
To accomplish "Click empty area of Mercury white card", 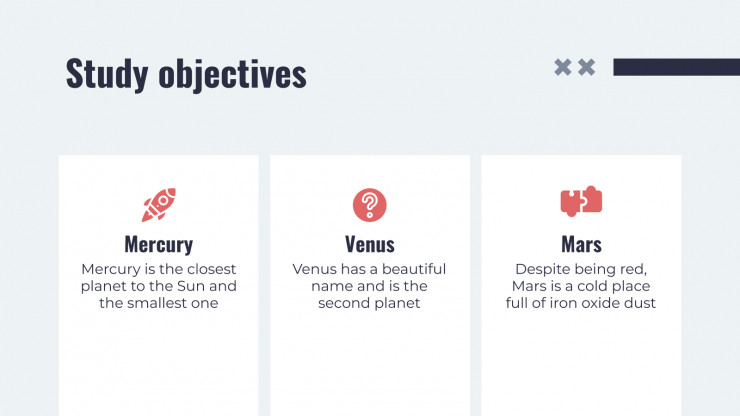I will tap(159, 364).
